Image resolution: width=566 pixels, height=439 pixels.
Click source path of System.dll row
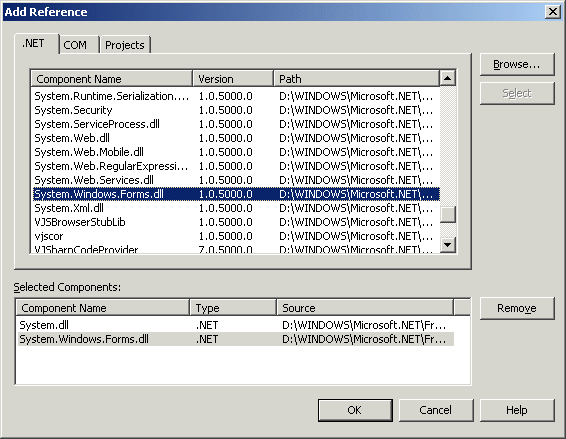click(x=364, y=325)
